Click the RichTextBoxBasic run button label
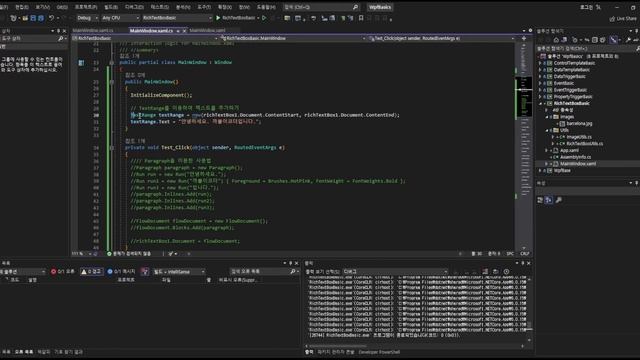 (x=239, y=18)
